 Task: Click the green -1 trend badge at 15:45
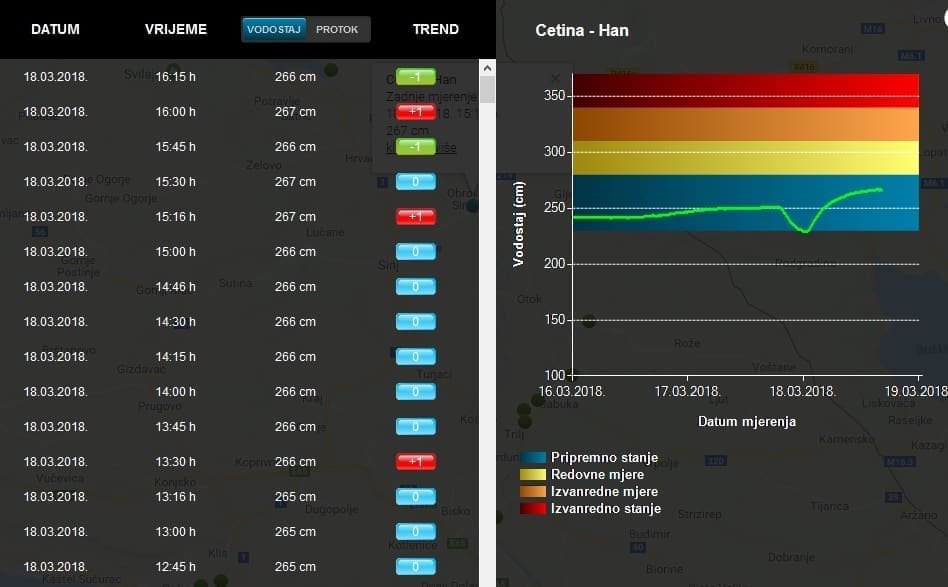pyautogui.click(x=416, y=146)
